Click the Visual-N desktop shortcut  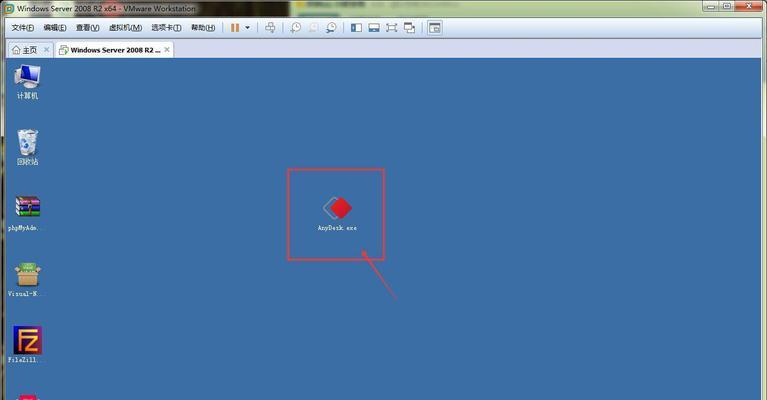pyautogui.click(x=27, y=274)
